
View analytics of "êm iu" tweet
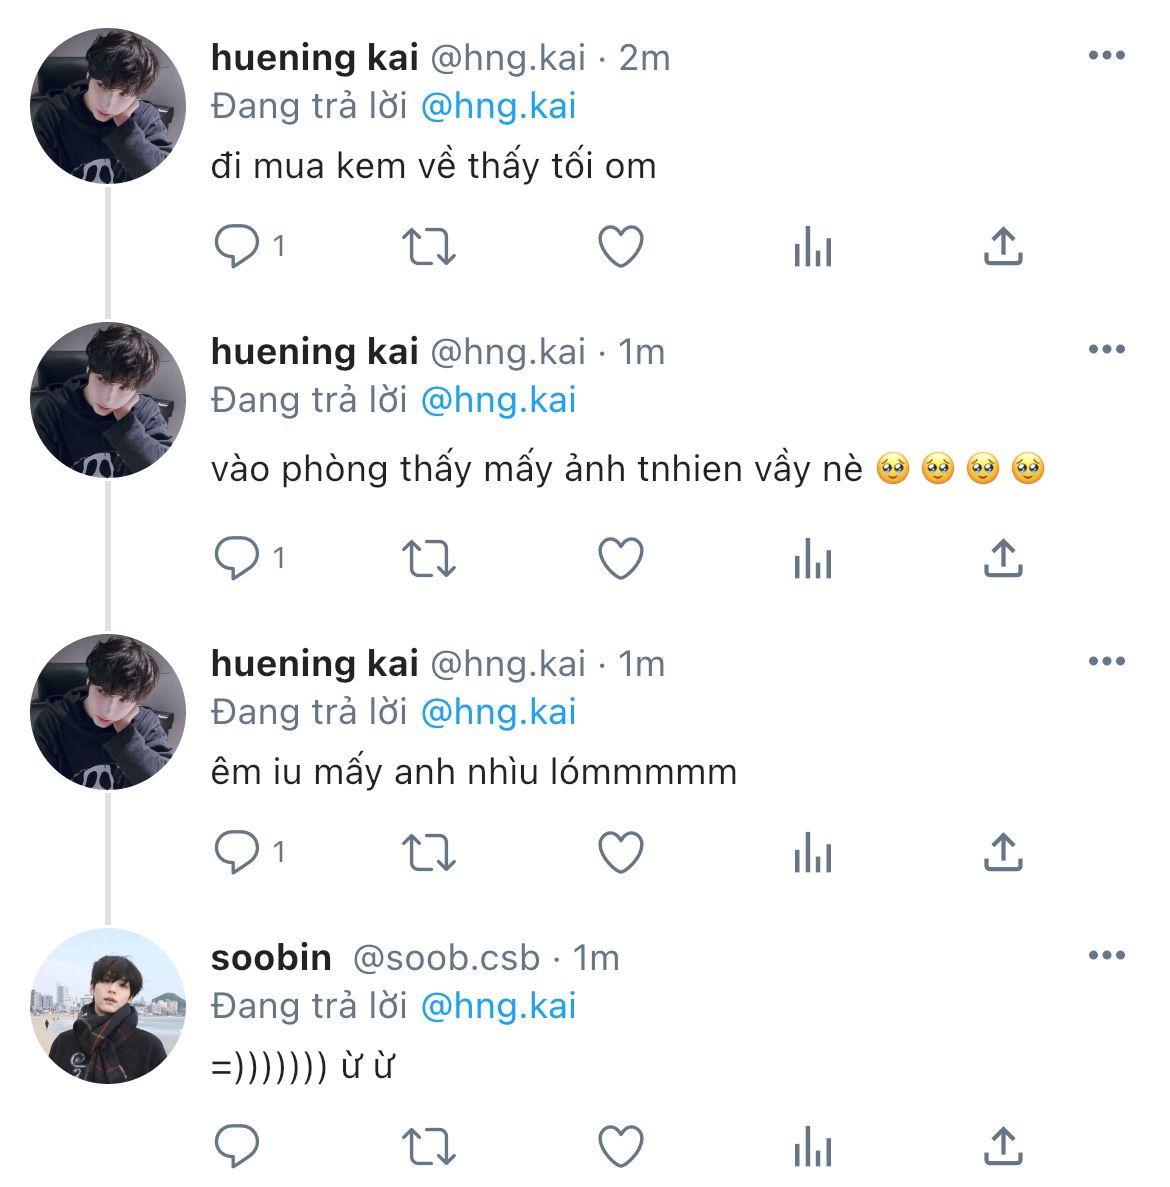812,853
